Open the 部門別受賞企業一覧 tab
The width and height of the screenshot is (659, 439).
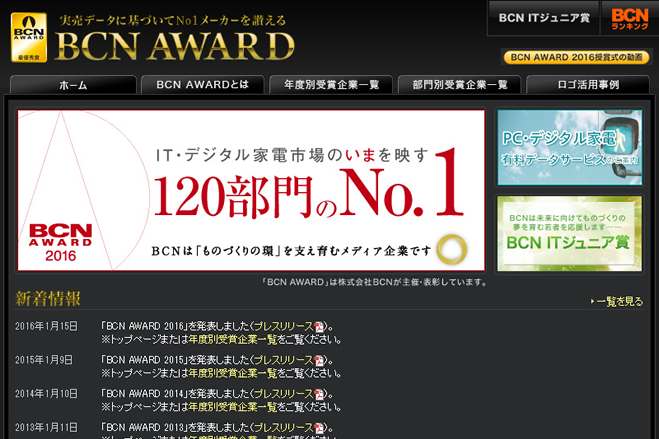click(x=460, y=84)
